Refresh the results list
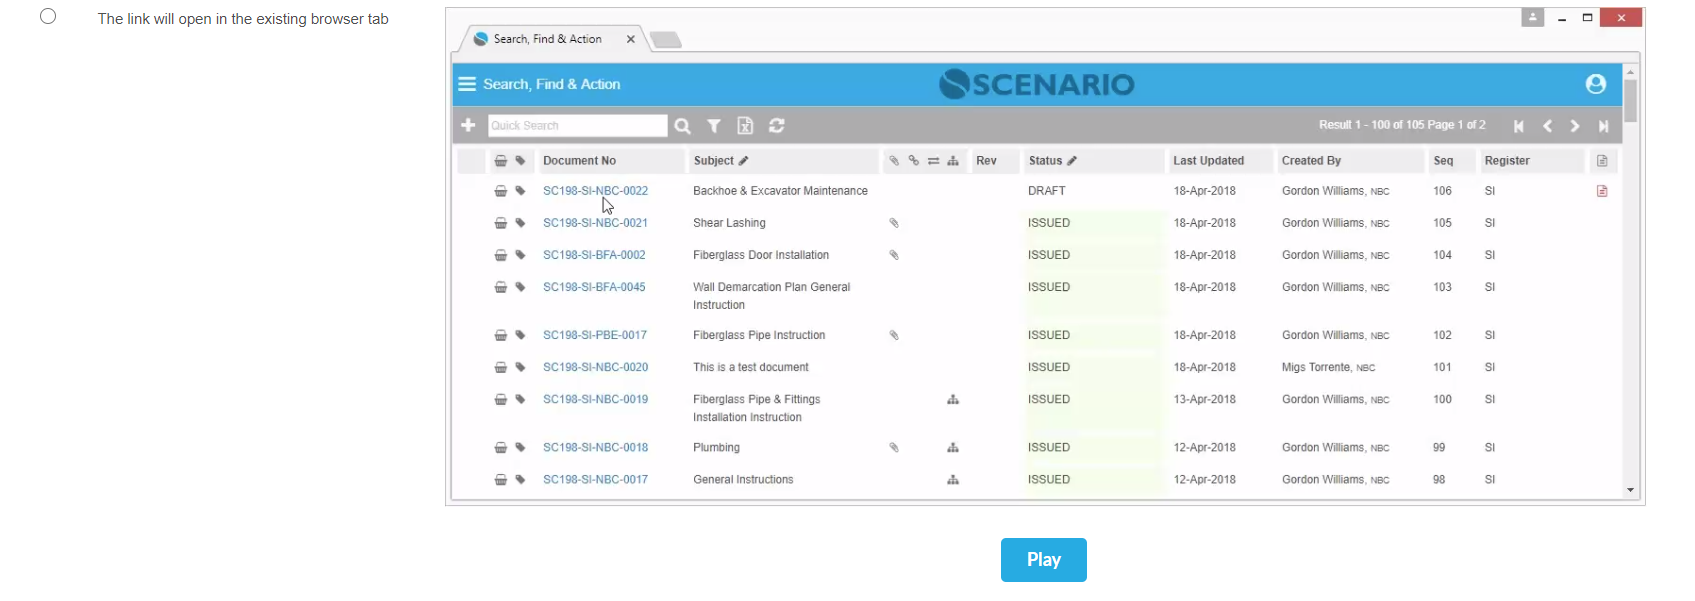Viewport: 1695px width, 601px height. tap(777, 126)
